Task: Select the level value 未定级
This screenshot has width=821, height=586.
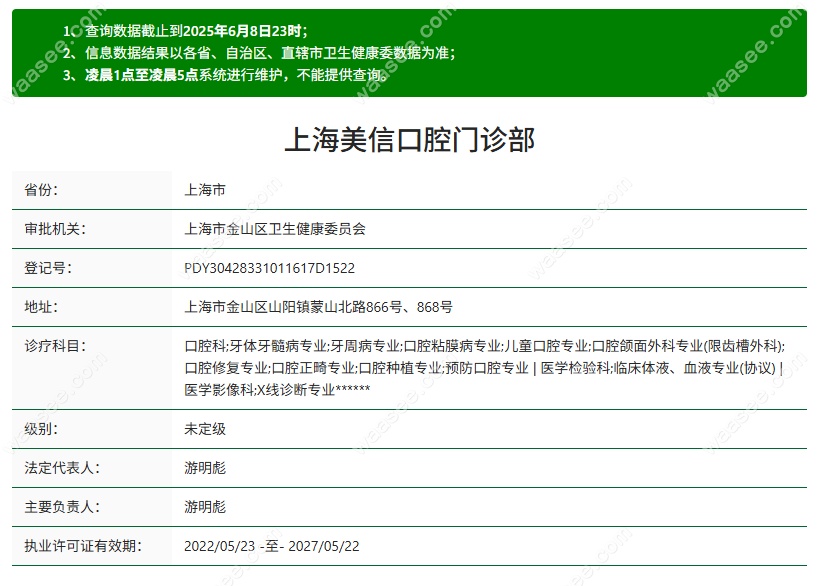Action: click(205, 429)
